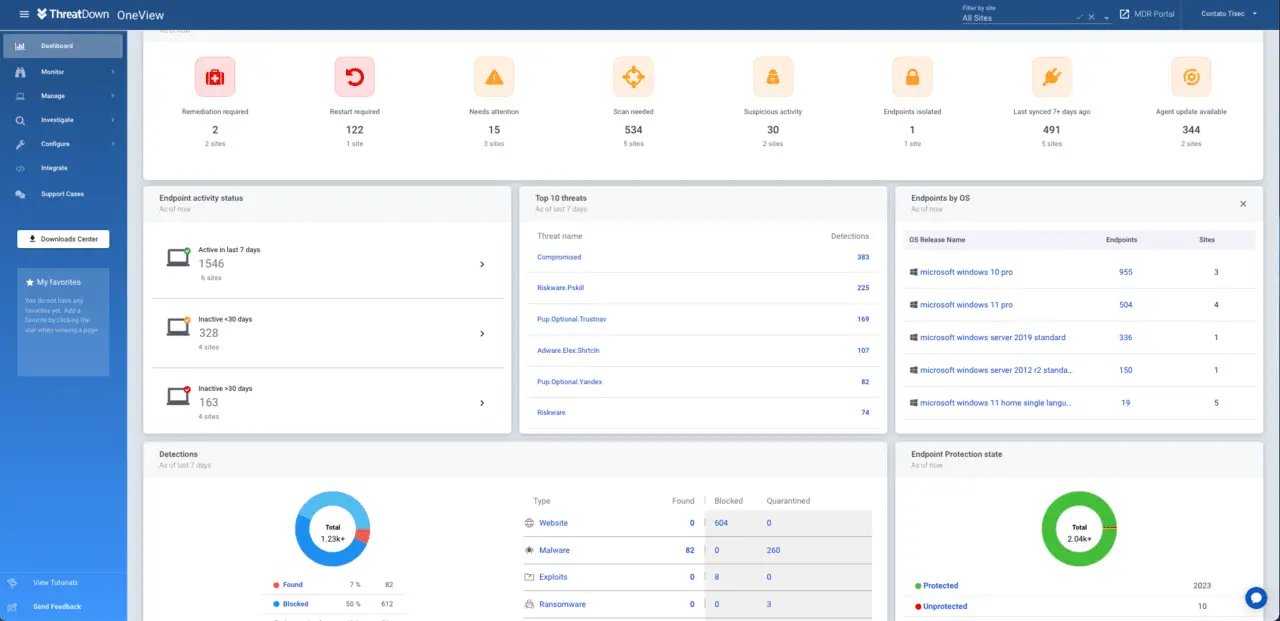The width and height of the screenshot is (1280, 621).
Task: Select the Dashboard icon in the sidebar
Action: [x=20, y=45]
